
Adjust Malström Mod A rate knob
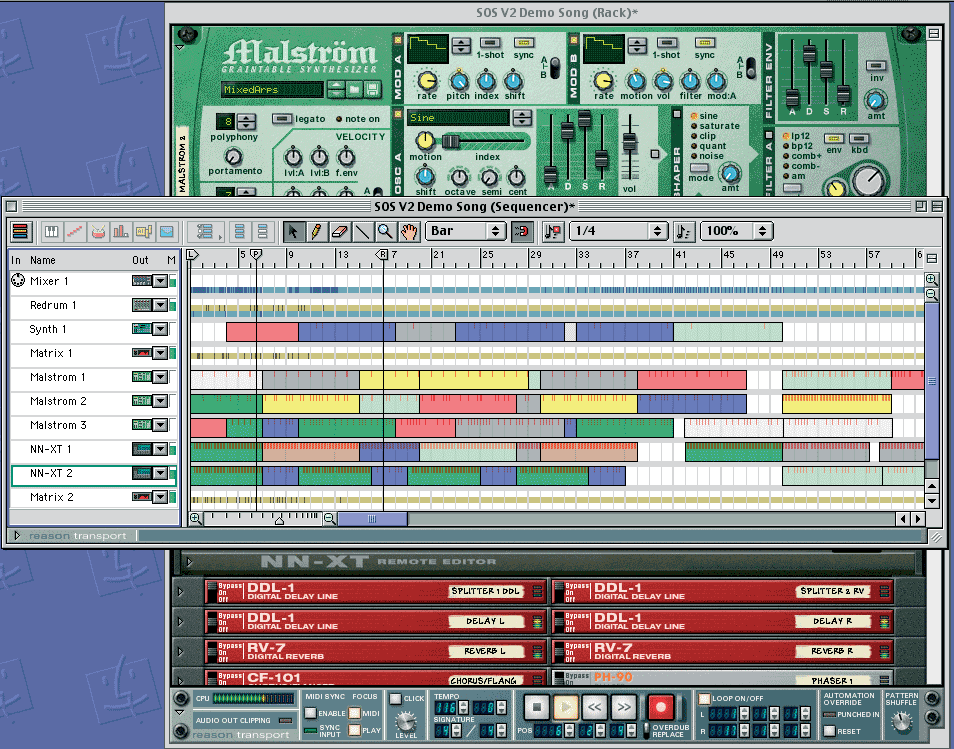[427, 81]
